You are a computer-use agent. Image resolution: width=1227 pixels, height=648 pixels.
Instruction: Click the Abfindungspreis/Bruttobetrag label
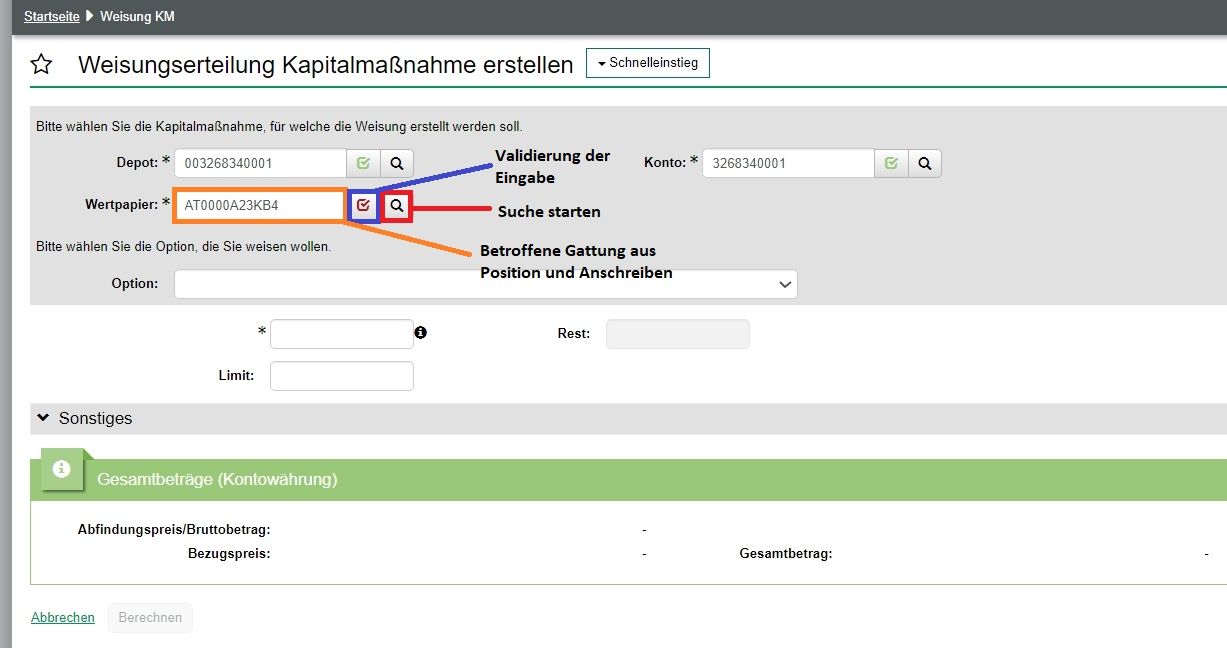click(x=174, y=529)
